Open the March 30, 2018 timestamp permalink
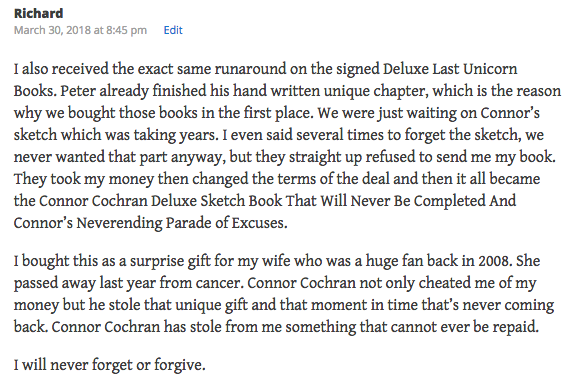Screen dimensions: 580x384 (80, 30)
